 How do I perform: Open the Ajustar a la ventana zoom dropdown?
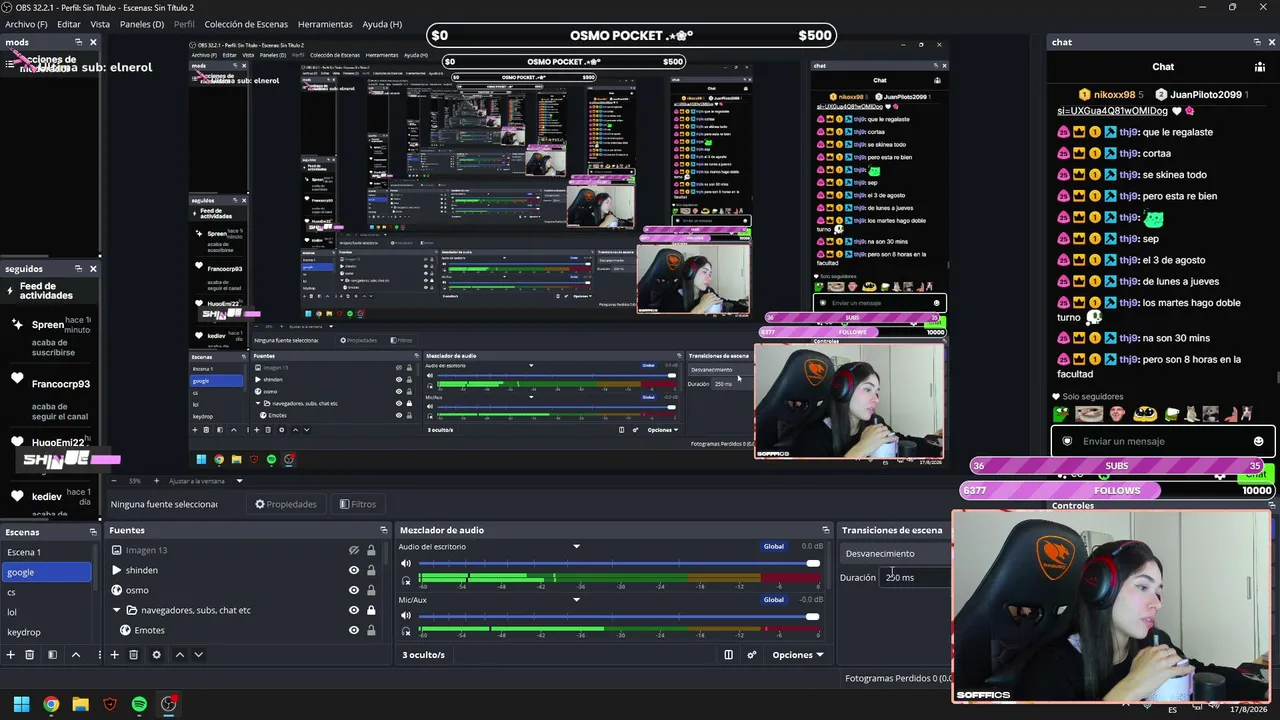(x=205, y=481)
